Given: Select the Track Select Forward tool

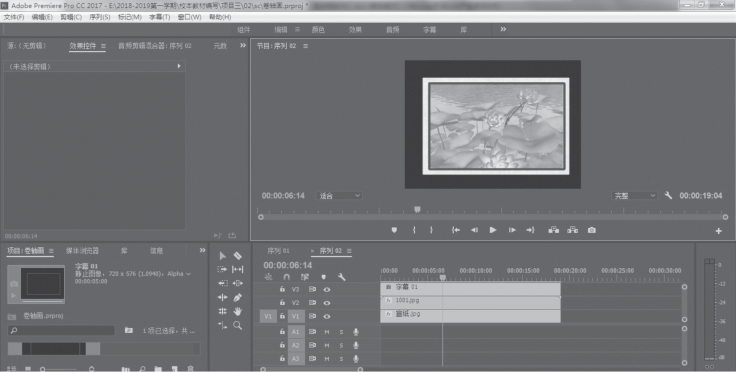Looking at the screenshot, I should (222, 269).
